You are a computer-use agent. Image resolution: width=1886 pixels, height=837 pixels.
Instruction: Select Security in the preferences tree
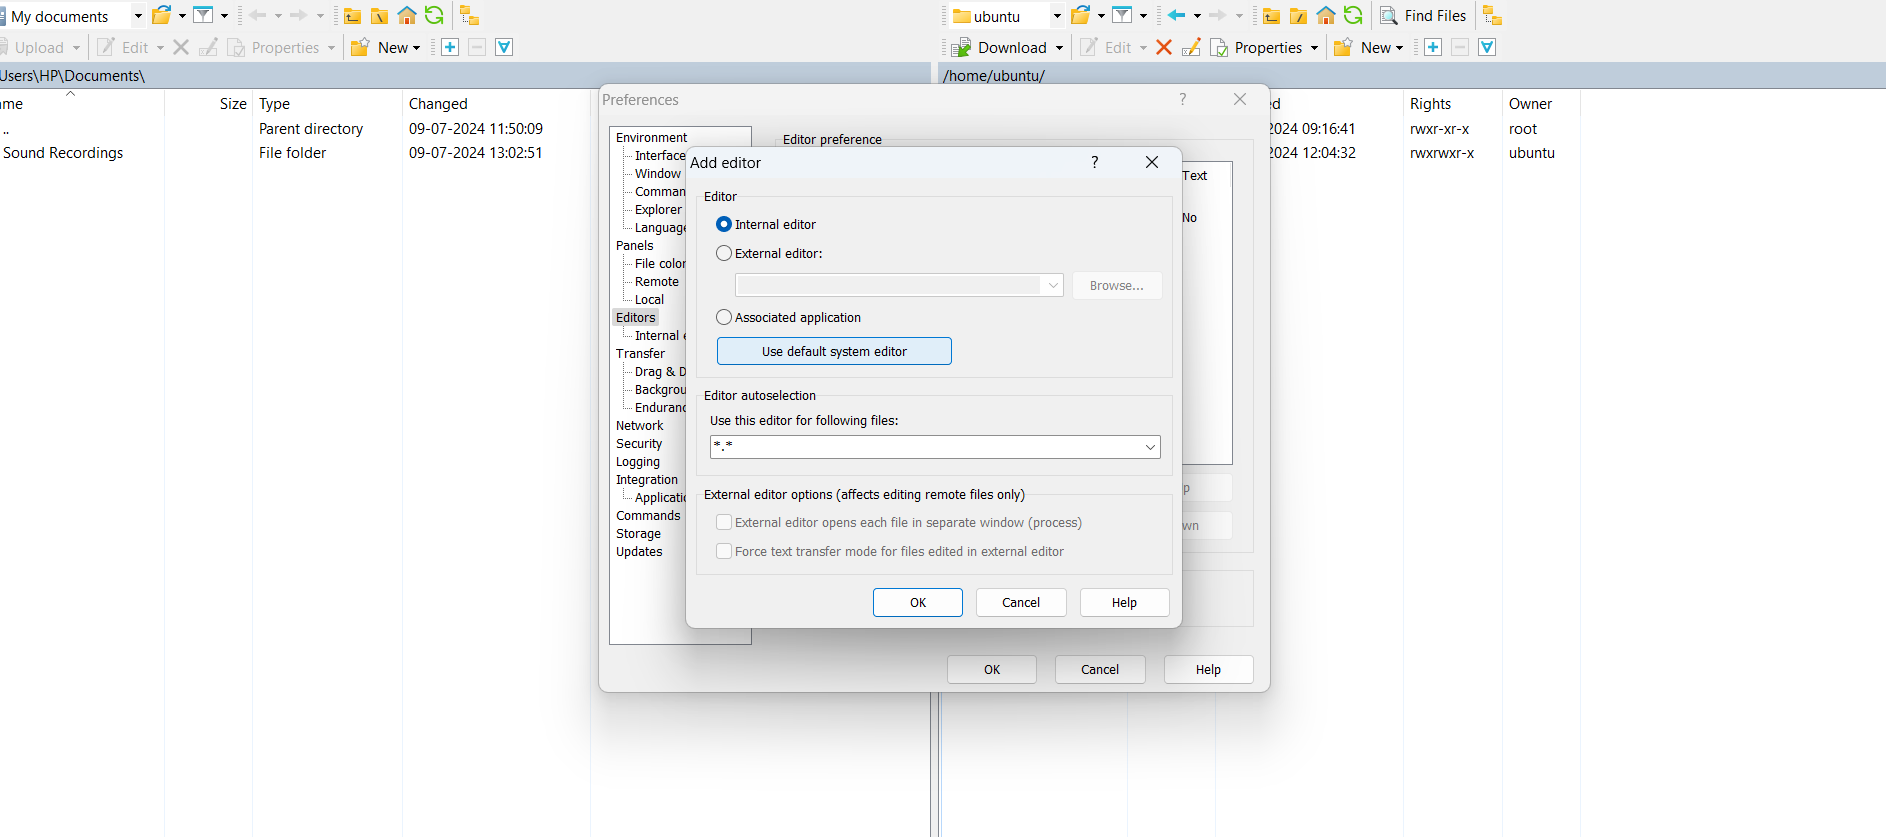click(639, 444)
